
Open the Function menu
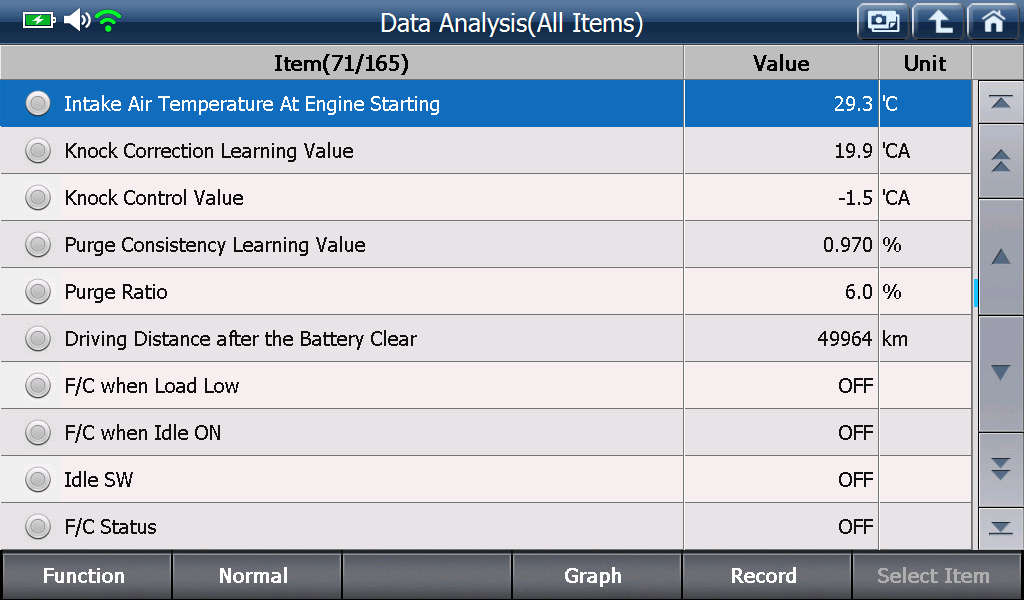coord(86,576)
